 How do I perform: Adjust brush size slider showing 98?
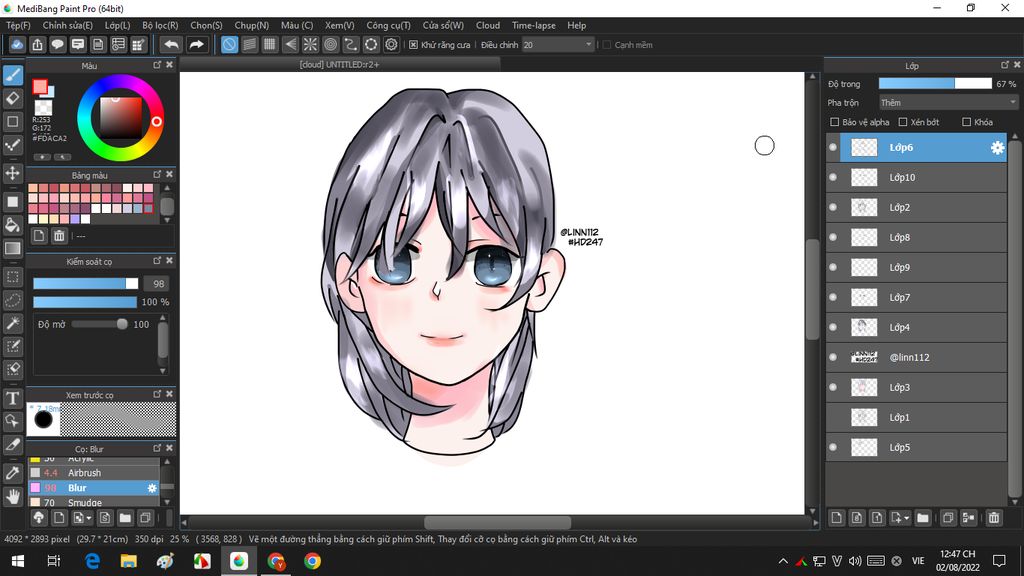(x=86, y=283)
